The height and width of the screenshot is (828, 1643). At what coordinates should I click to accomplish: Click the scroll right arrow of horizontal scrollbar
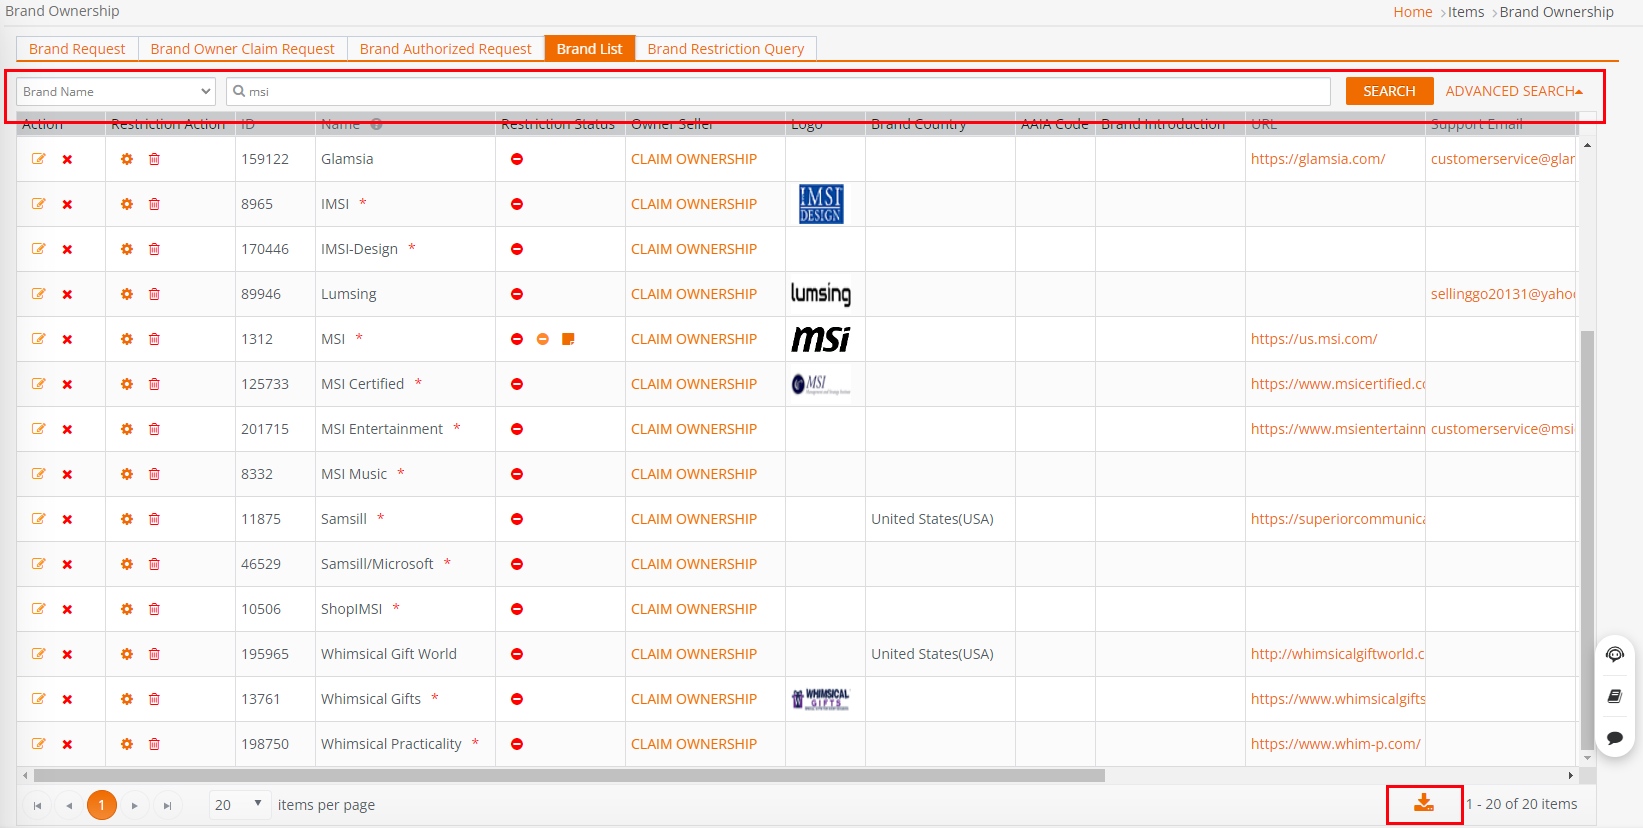[1570, 775]
